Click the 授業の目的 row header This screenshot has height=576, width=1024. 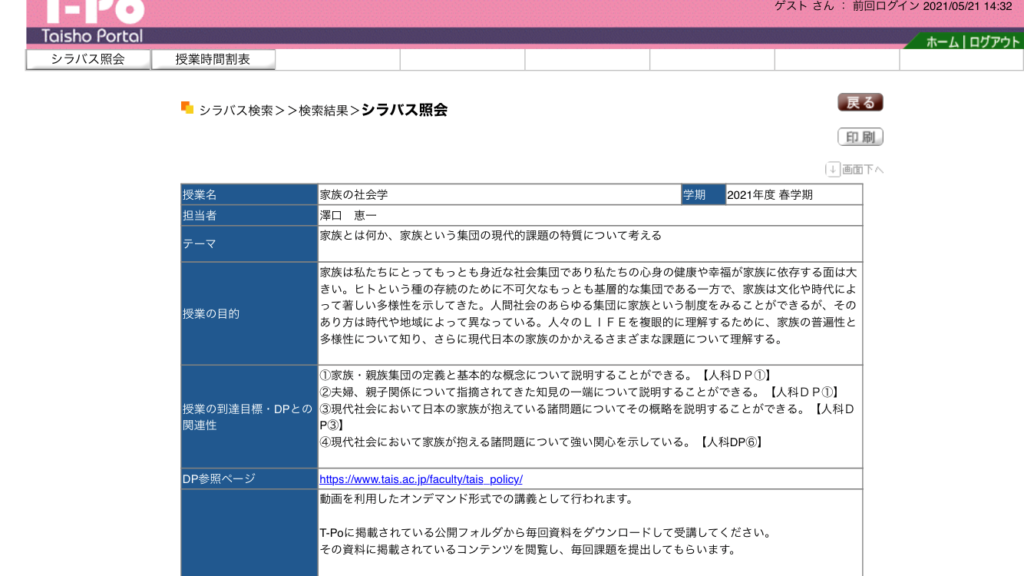click(x=210, y=314)
